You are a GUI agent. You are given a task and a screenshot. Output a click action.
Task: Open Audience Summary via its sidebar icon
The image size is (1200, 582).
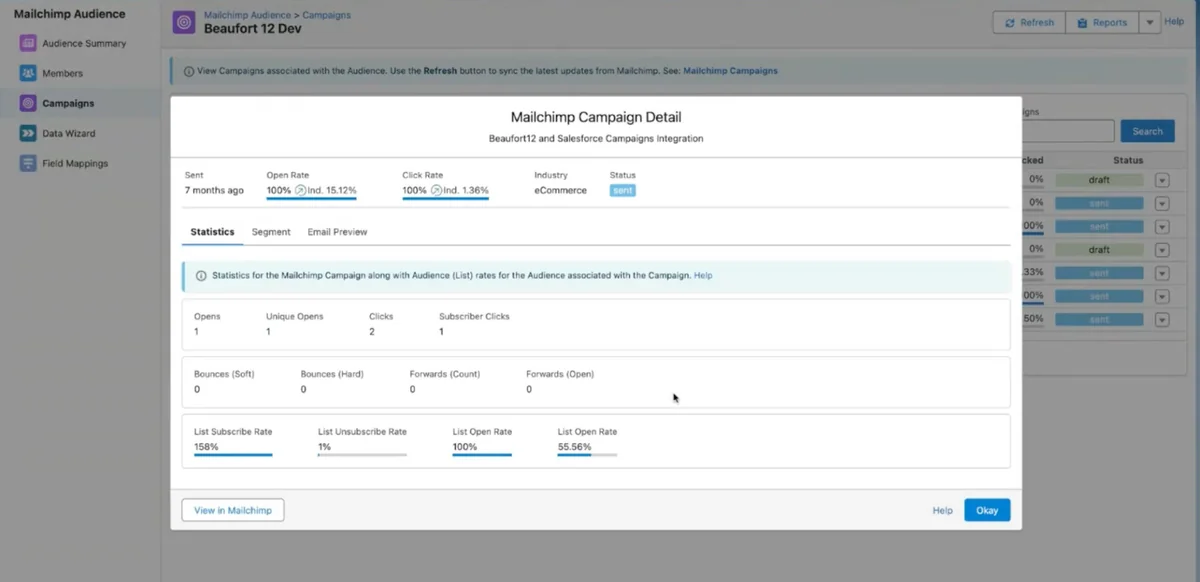coord(28,43)
